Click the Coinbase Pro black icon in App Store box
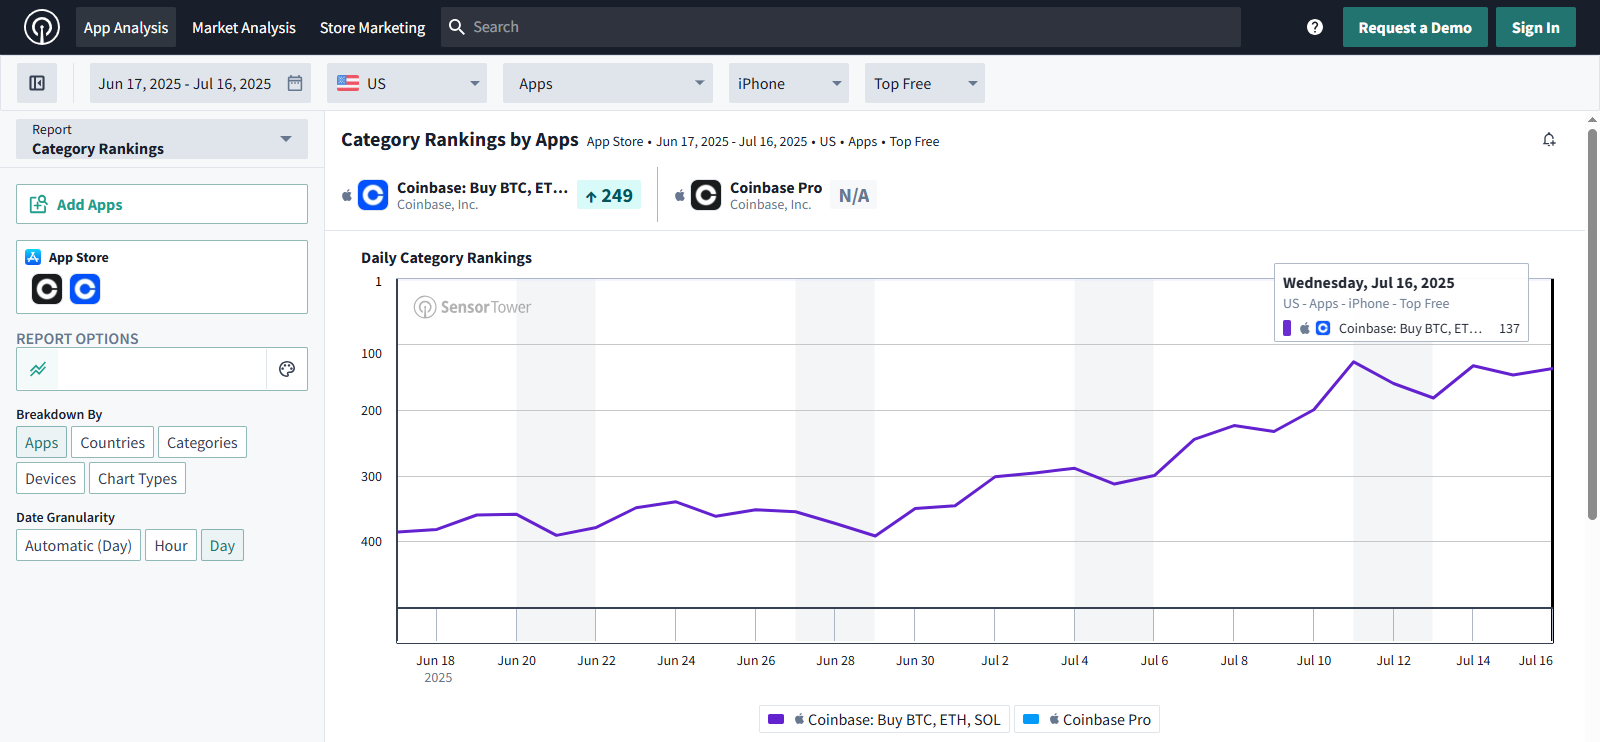Screen dimensions: 1600x742 (47, 289)
